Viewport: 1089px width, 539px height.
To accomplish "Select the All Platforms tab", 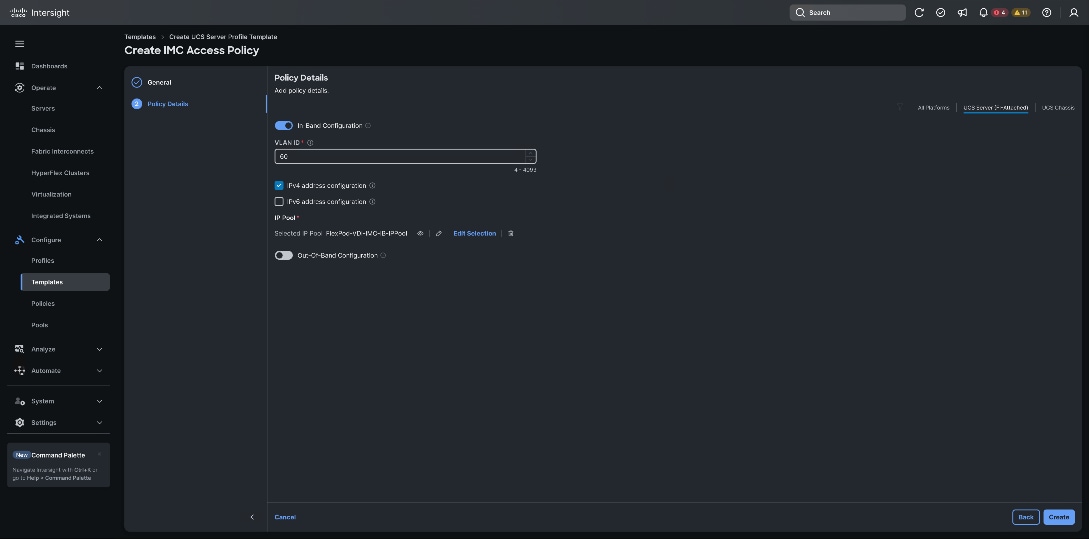I will click(933, 108).
